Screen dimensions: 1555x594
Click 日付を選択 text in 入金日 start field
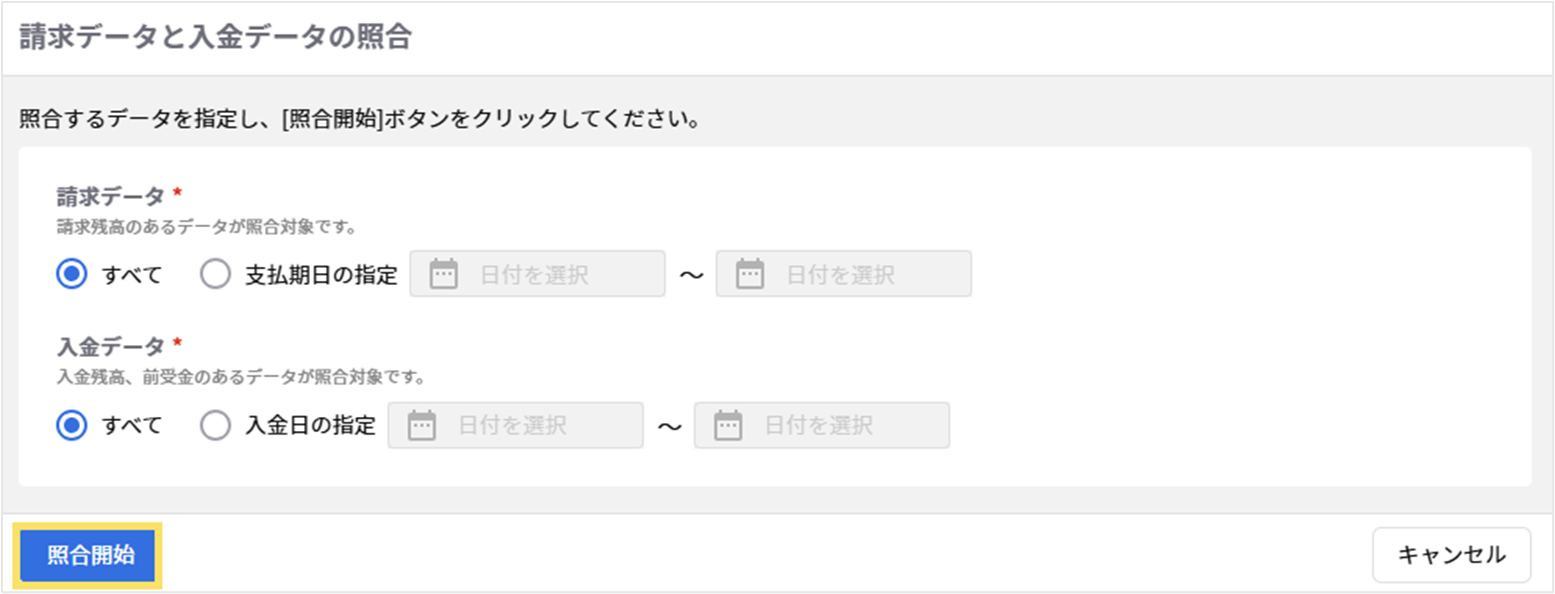tap(512, 425)
